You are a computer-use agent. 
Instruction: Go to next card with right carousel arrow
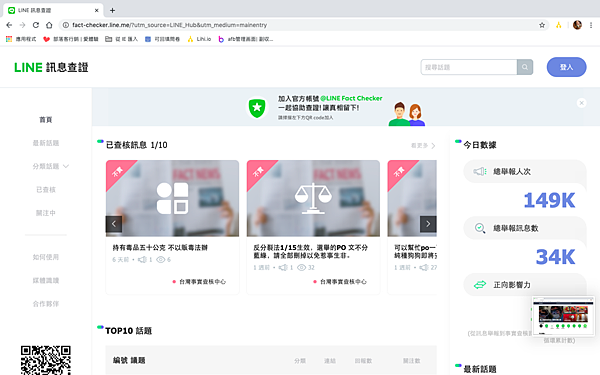pyautogui.click(x=428, y=224)
